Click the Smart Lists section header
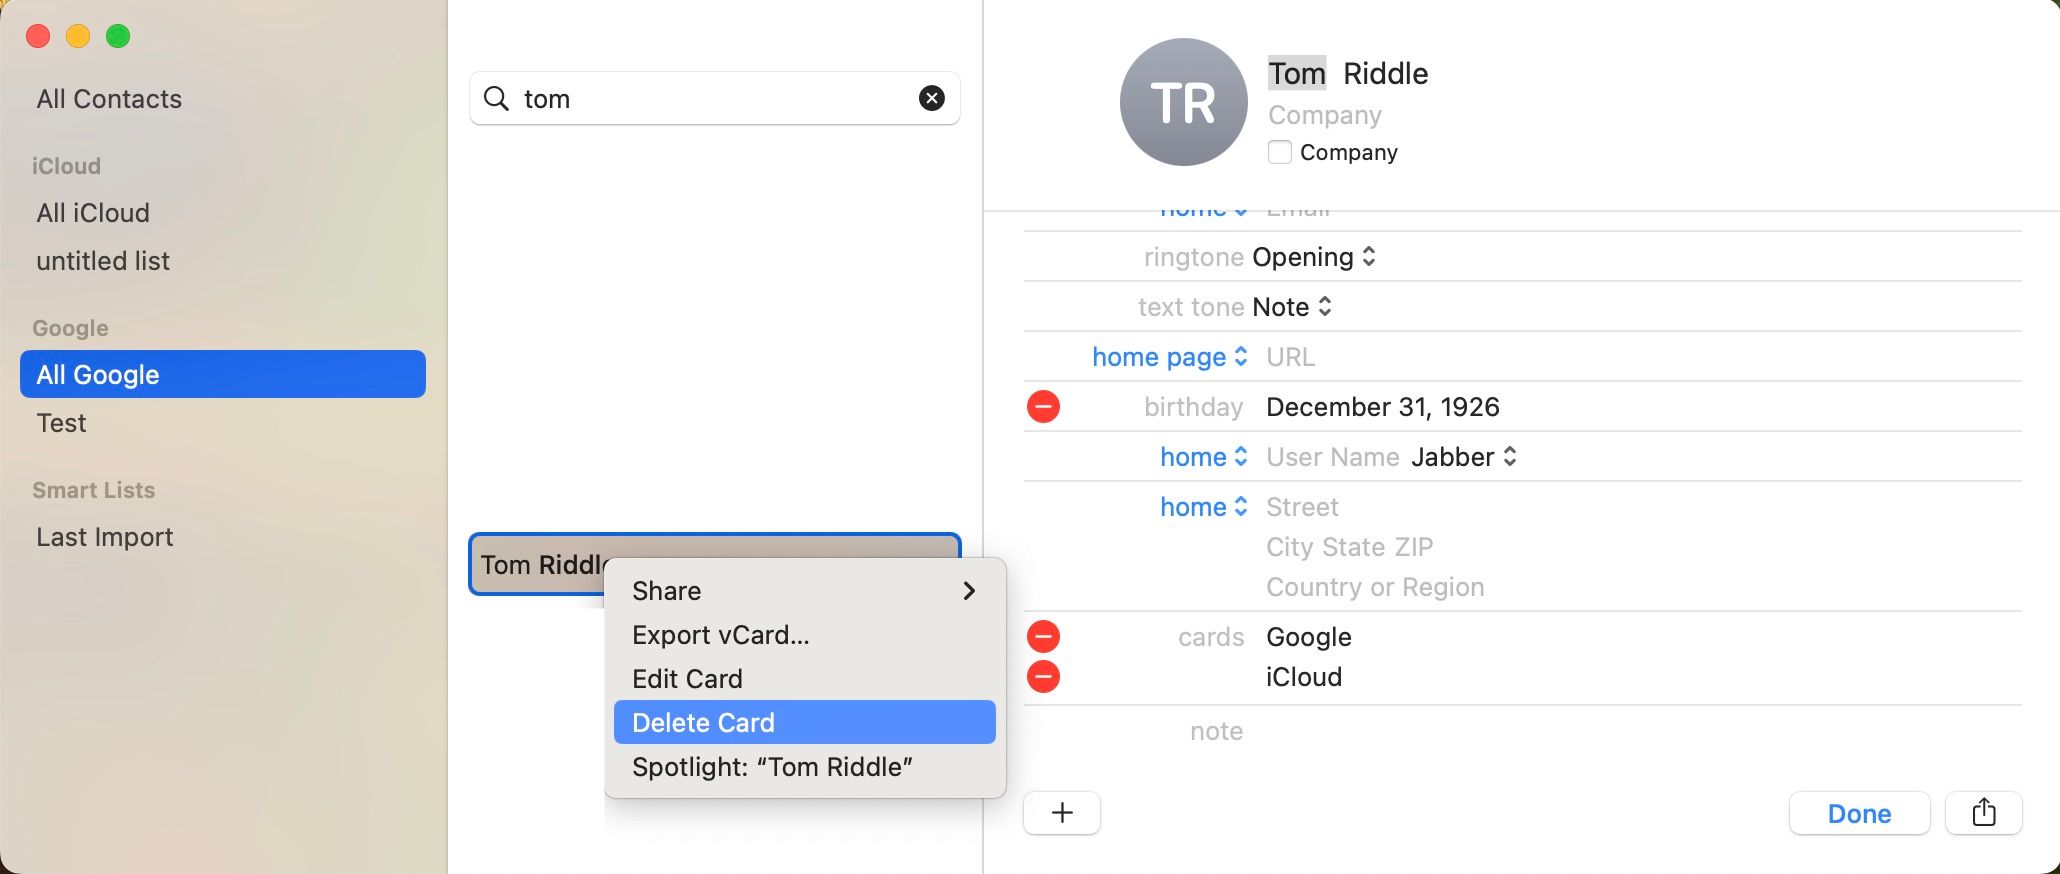The width and height of the screenshot is (2060, 874). click(x=93, y=490)
